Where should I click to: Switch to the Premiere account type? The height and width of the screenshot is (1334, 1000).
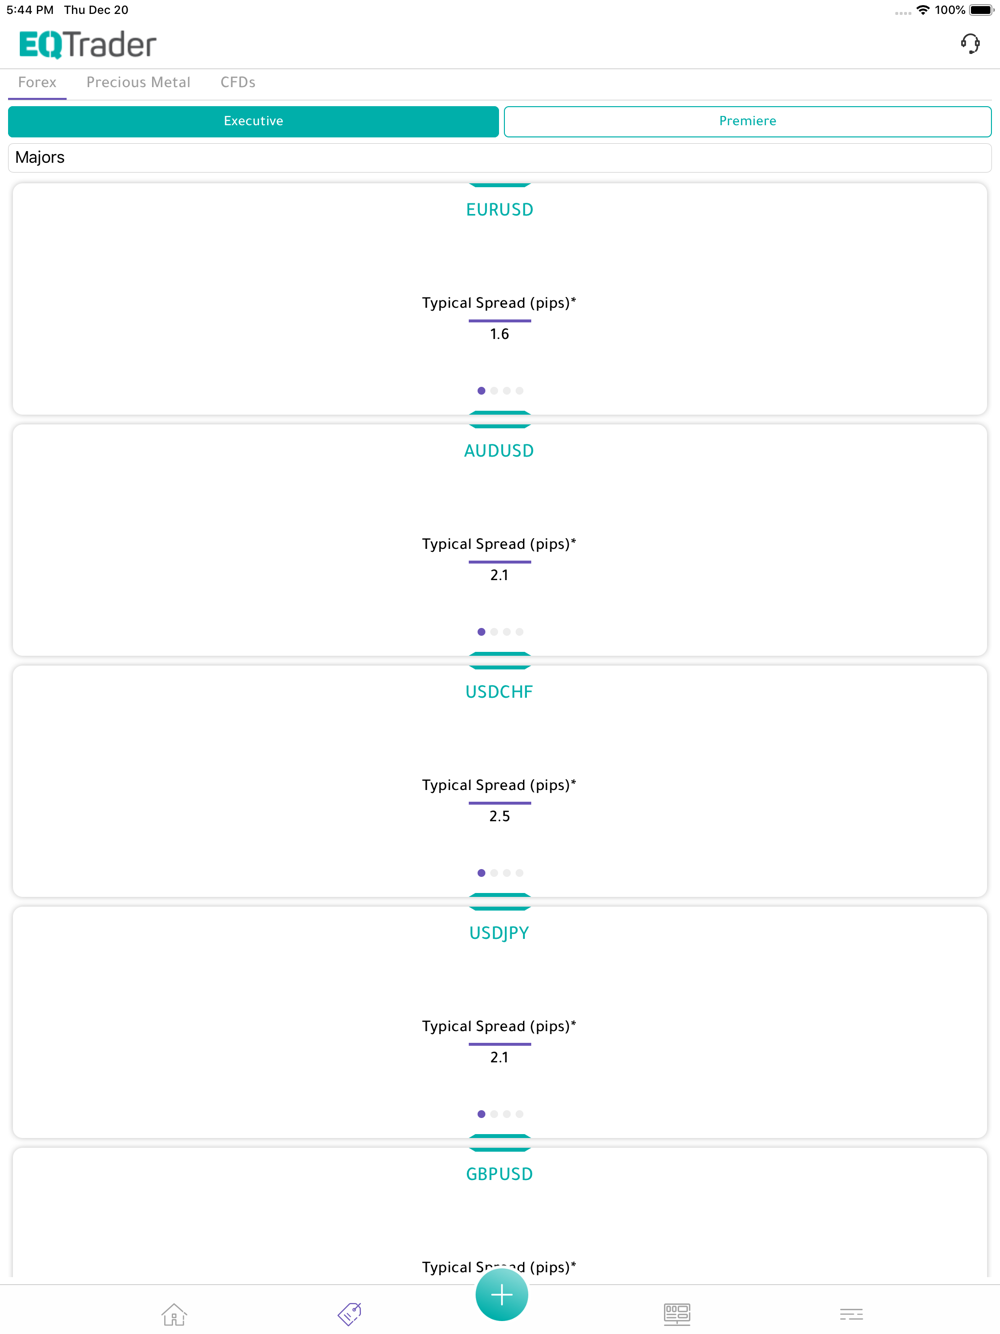tap(748, 121)
